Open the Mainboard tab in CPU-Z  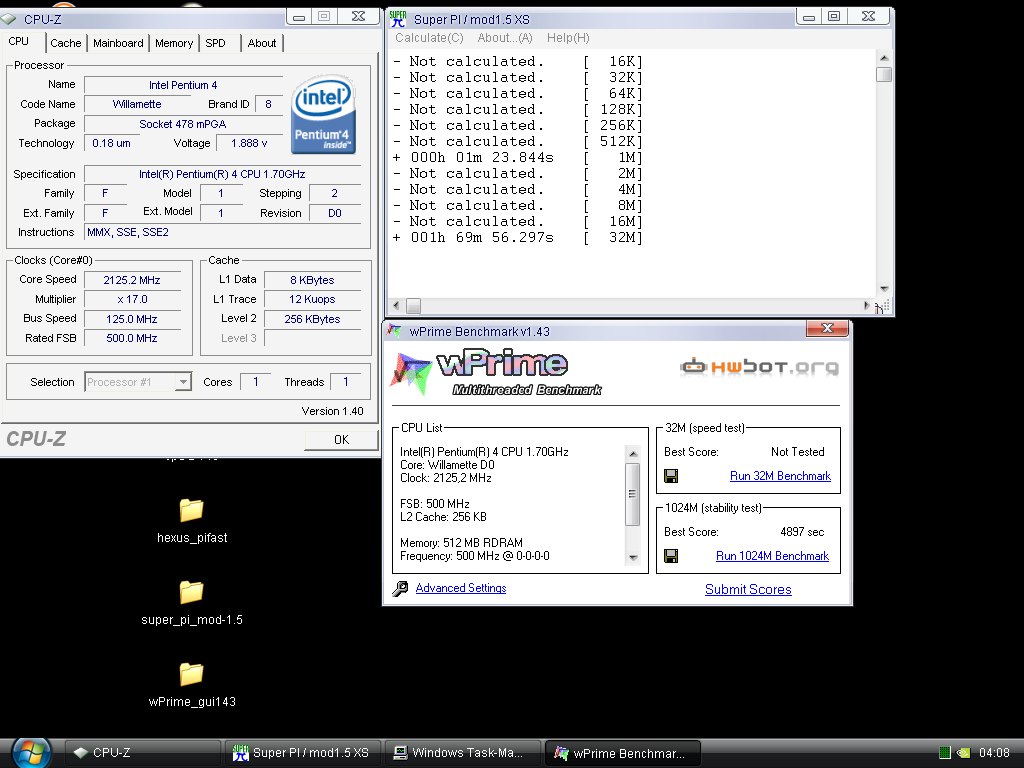coord(118,43)
